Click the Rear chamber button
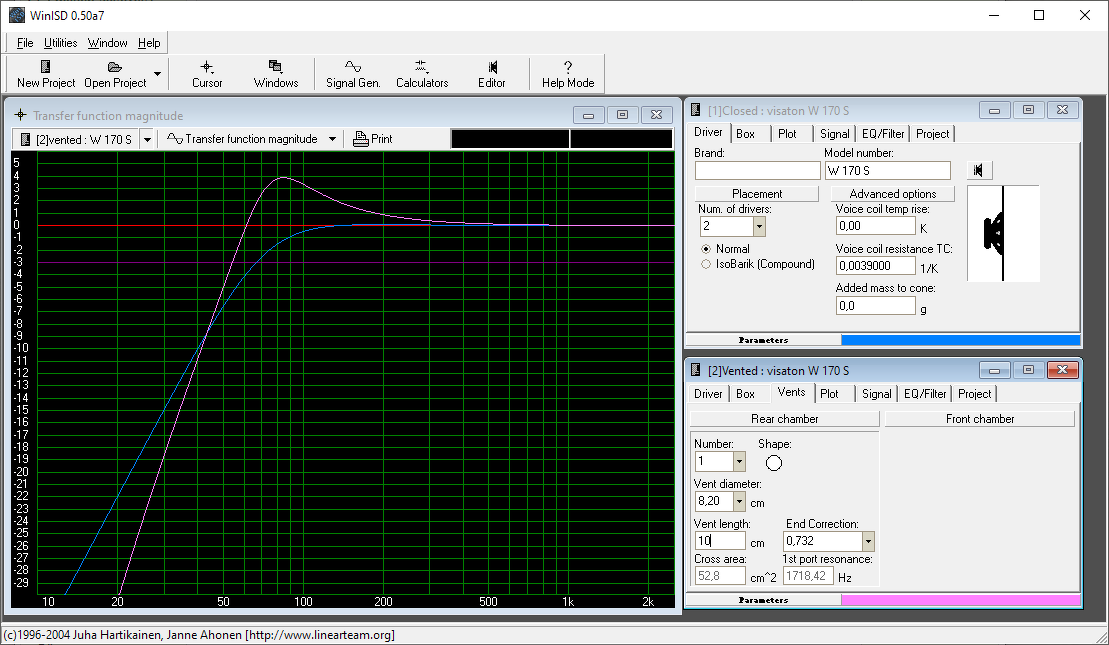Image resolution: width=1109 pixels, height=645 pixels. click(x=784, y=419)
